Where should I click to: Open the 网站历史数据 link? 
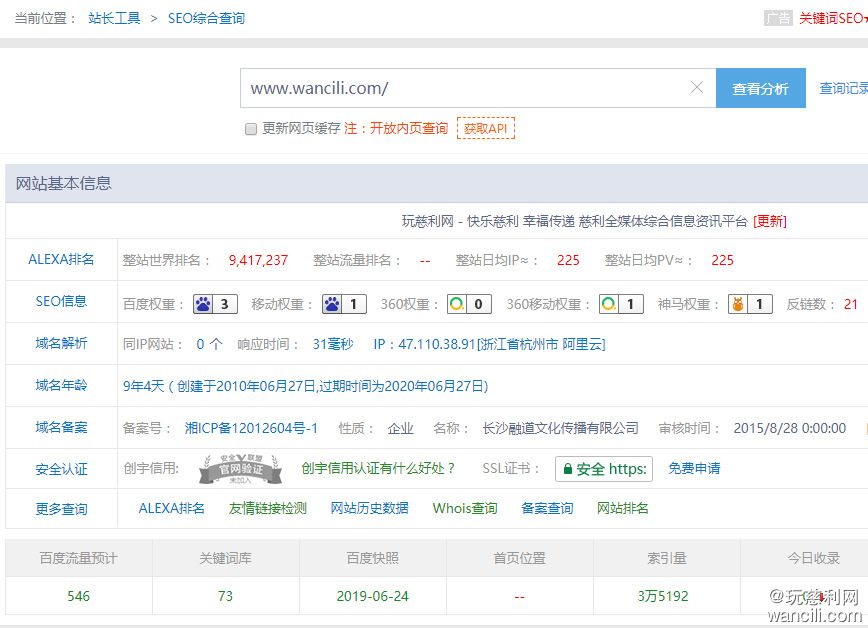[369, 508]
